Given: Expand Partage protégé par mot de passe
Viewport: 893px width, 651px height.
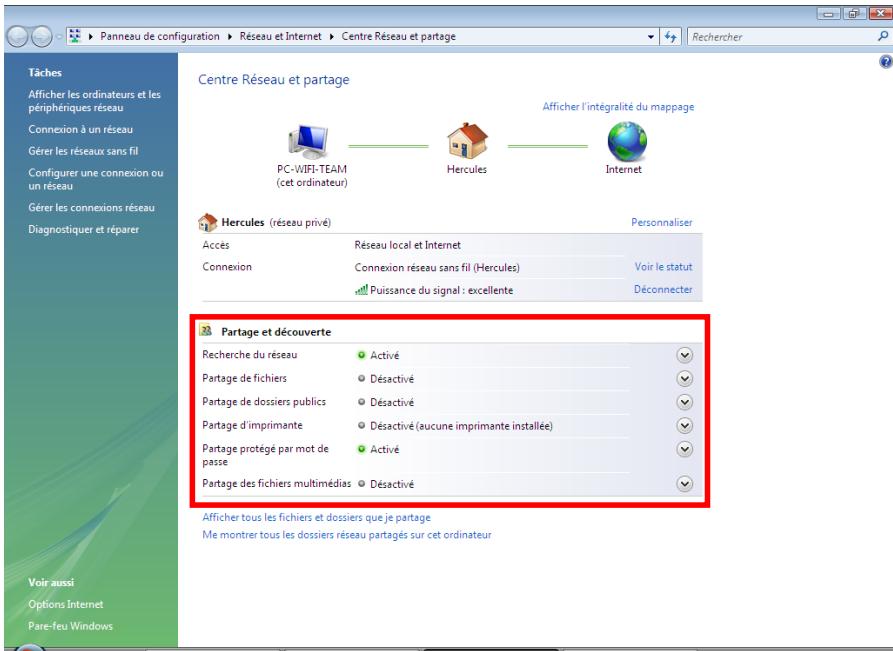Looking at the screenshot, I should click(x=685, y=449).
